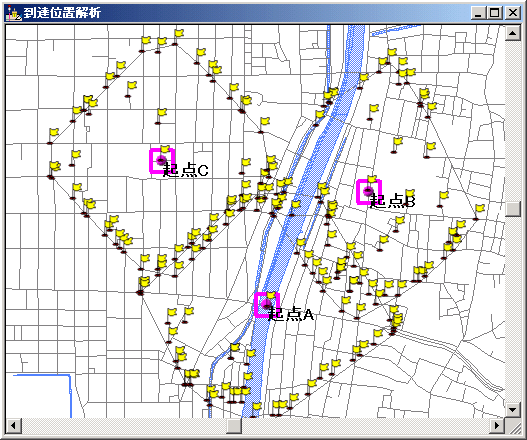Click the magenta 起点A start marker
The image size is (527, 440).
[x=267, y=305]
